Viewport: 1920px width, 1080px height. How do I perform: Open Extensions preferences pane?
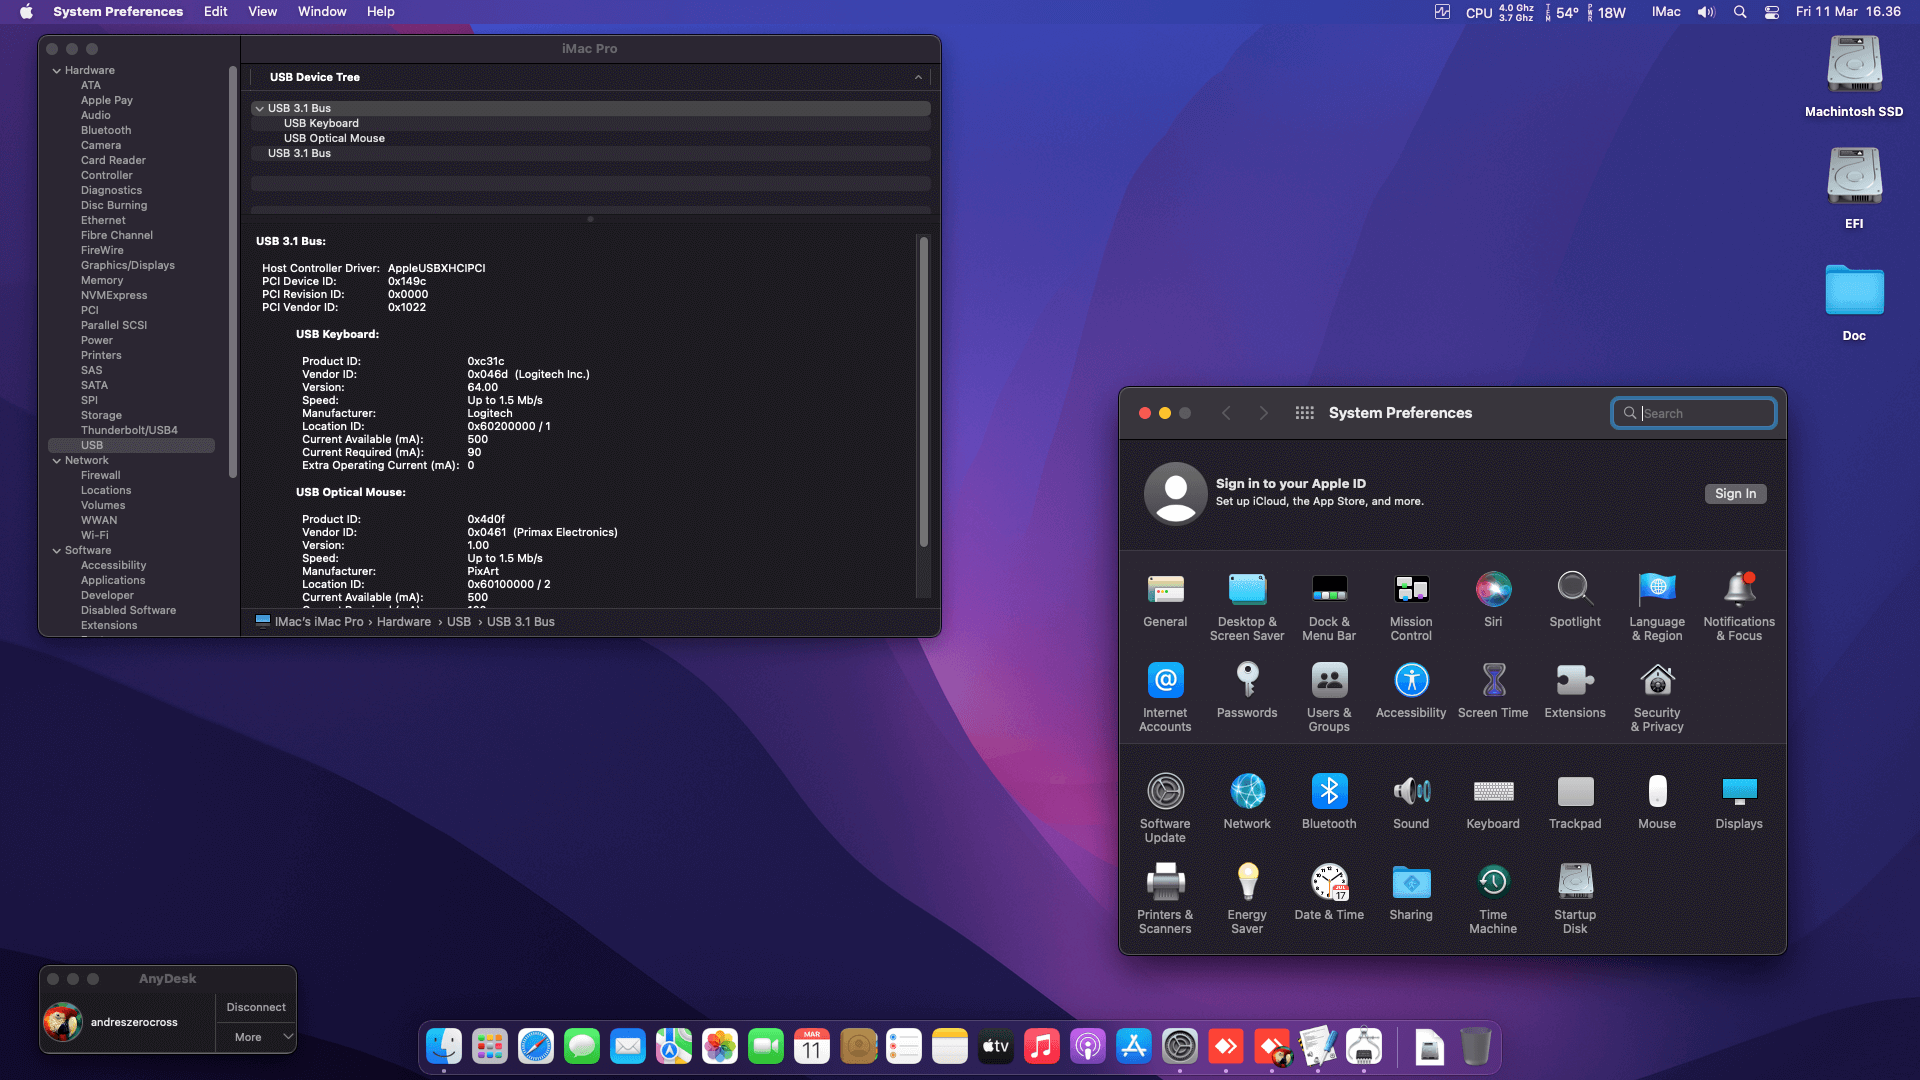pyautogui.click(x=1575, y=691)
